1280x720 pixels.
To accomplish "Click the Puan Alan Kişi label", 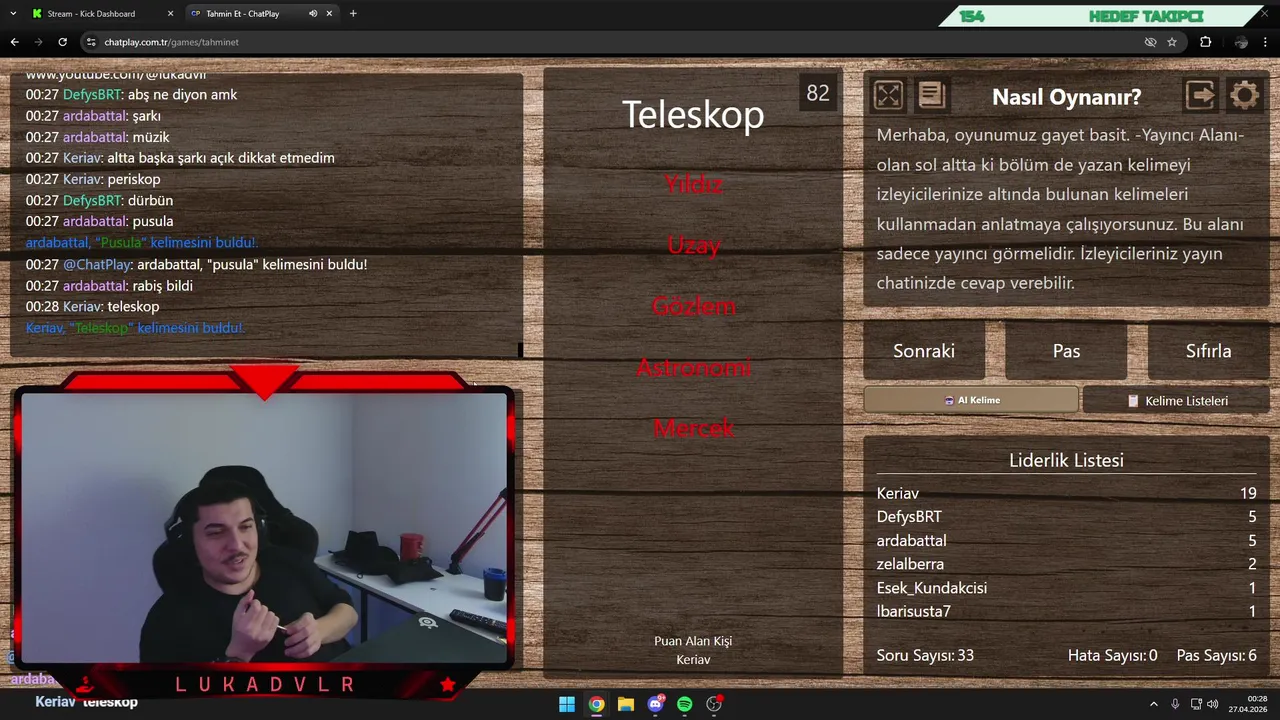I will coord(693,641).
